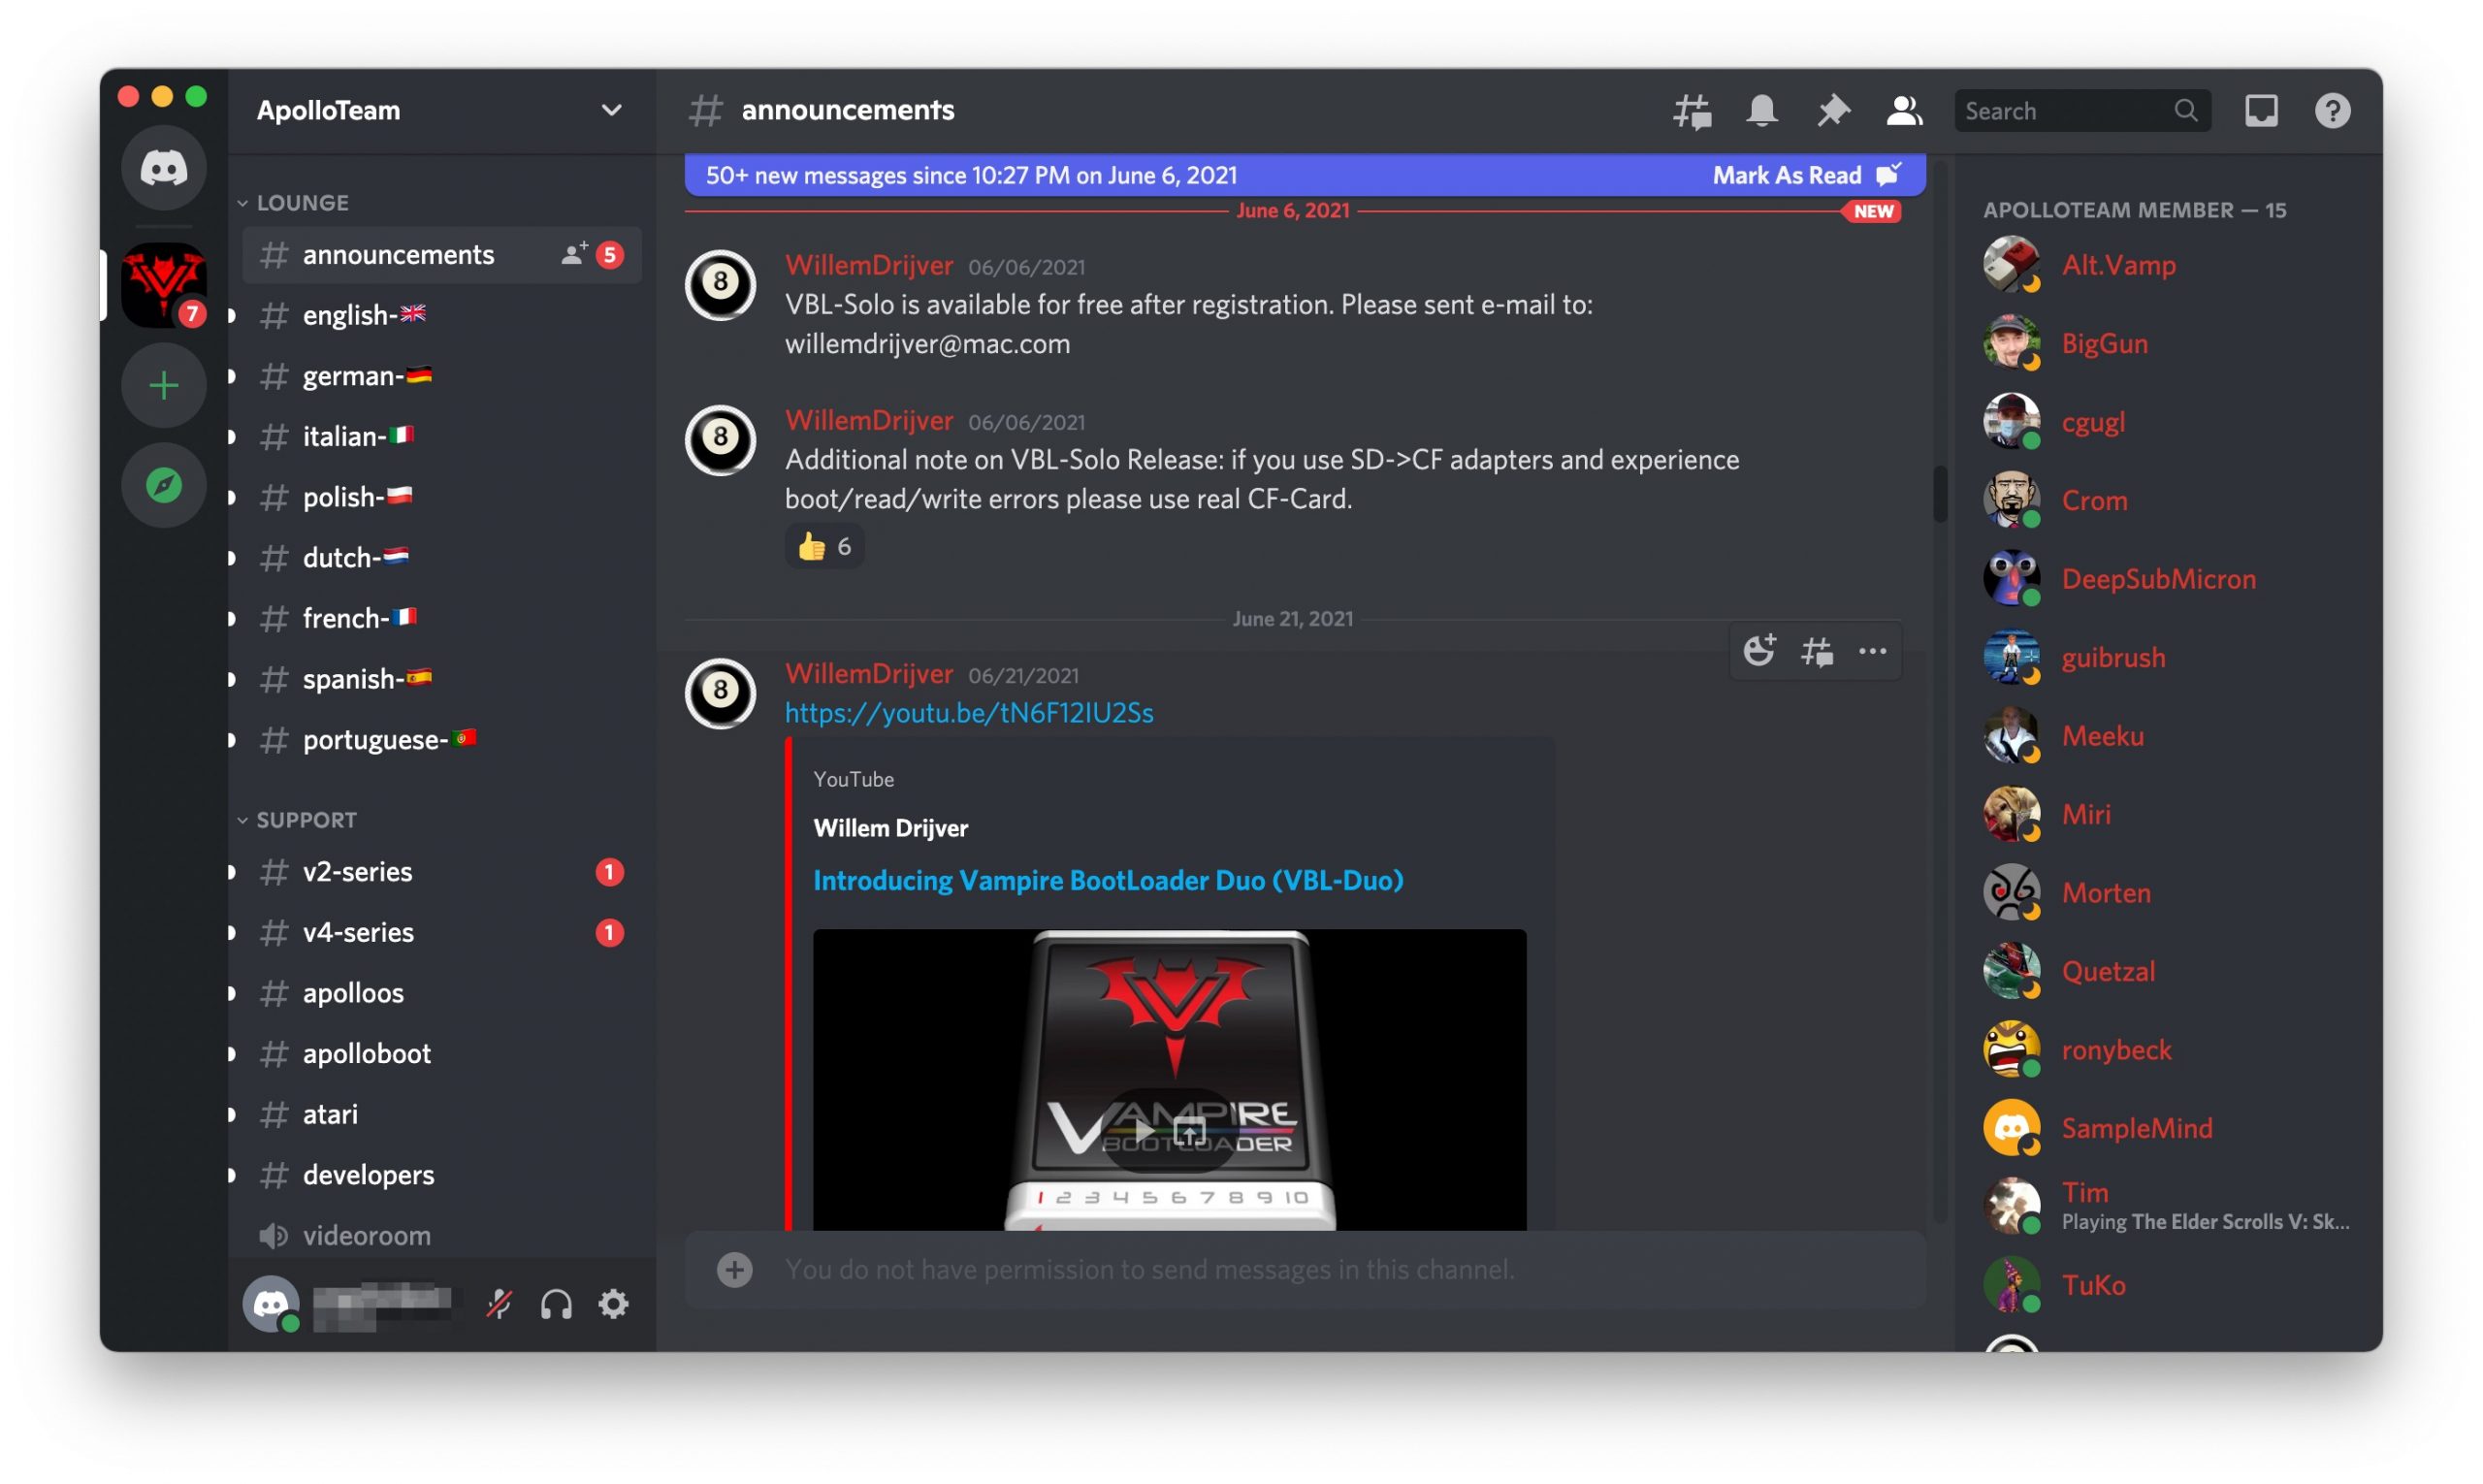Open the Inbox
Image resolution: width=2483 pixels, height=1484 pixels.
(2261, 110)
